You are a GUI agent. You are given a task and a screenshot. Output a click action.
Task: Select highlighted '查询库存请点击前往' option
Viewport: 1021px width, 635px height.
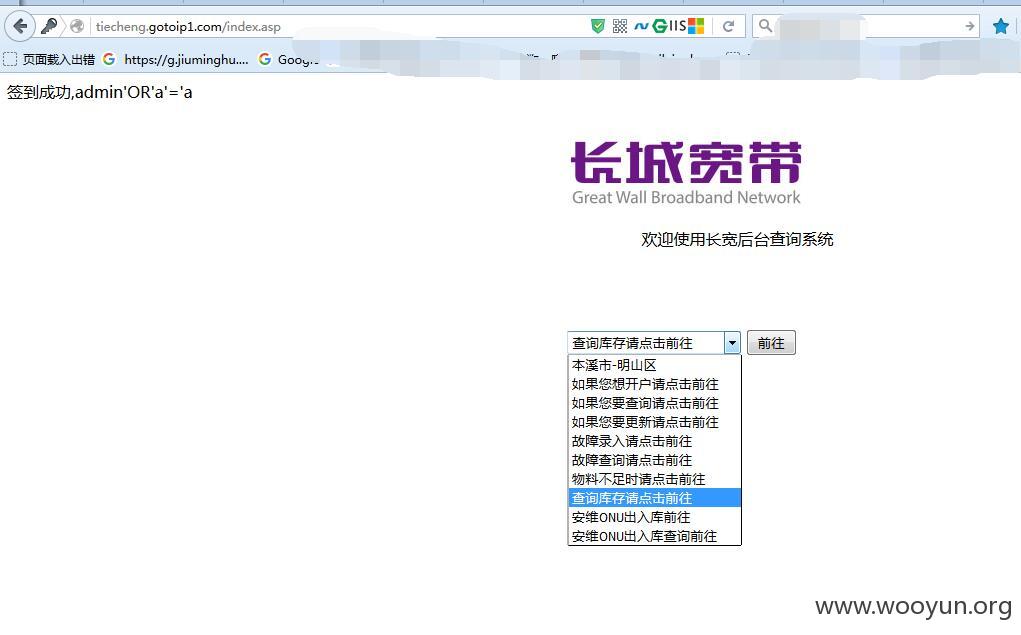coord(654,498)
